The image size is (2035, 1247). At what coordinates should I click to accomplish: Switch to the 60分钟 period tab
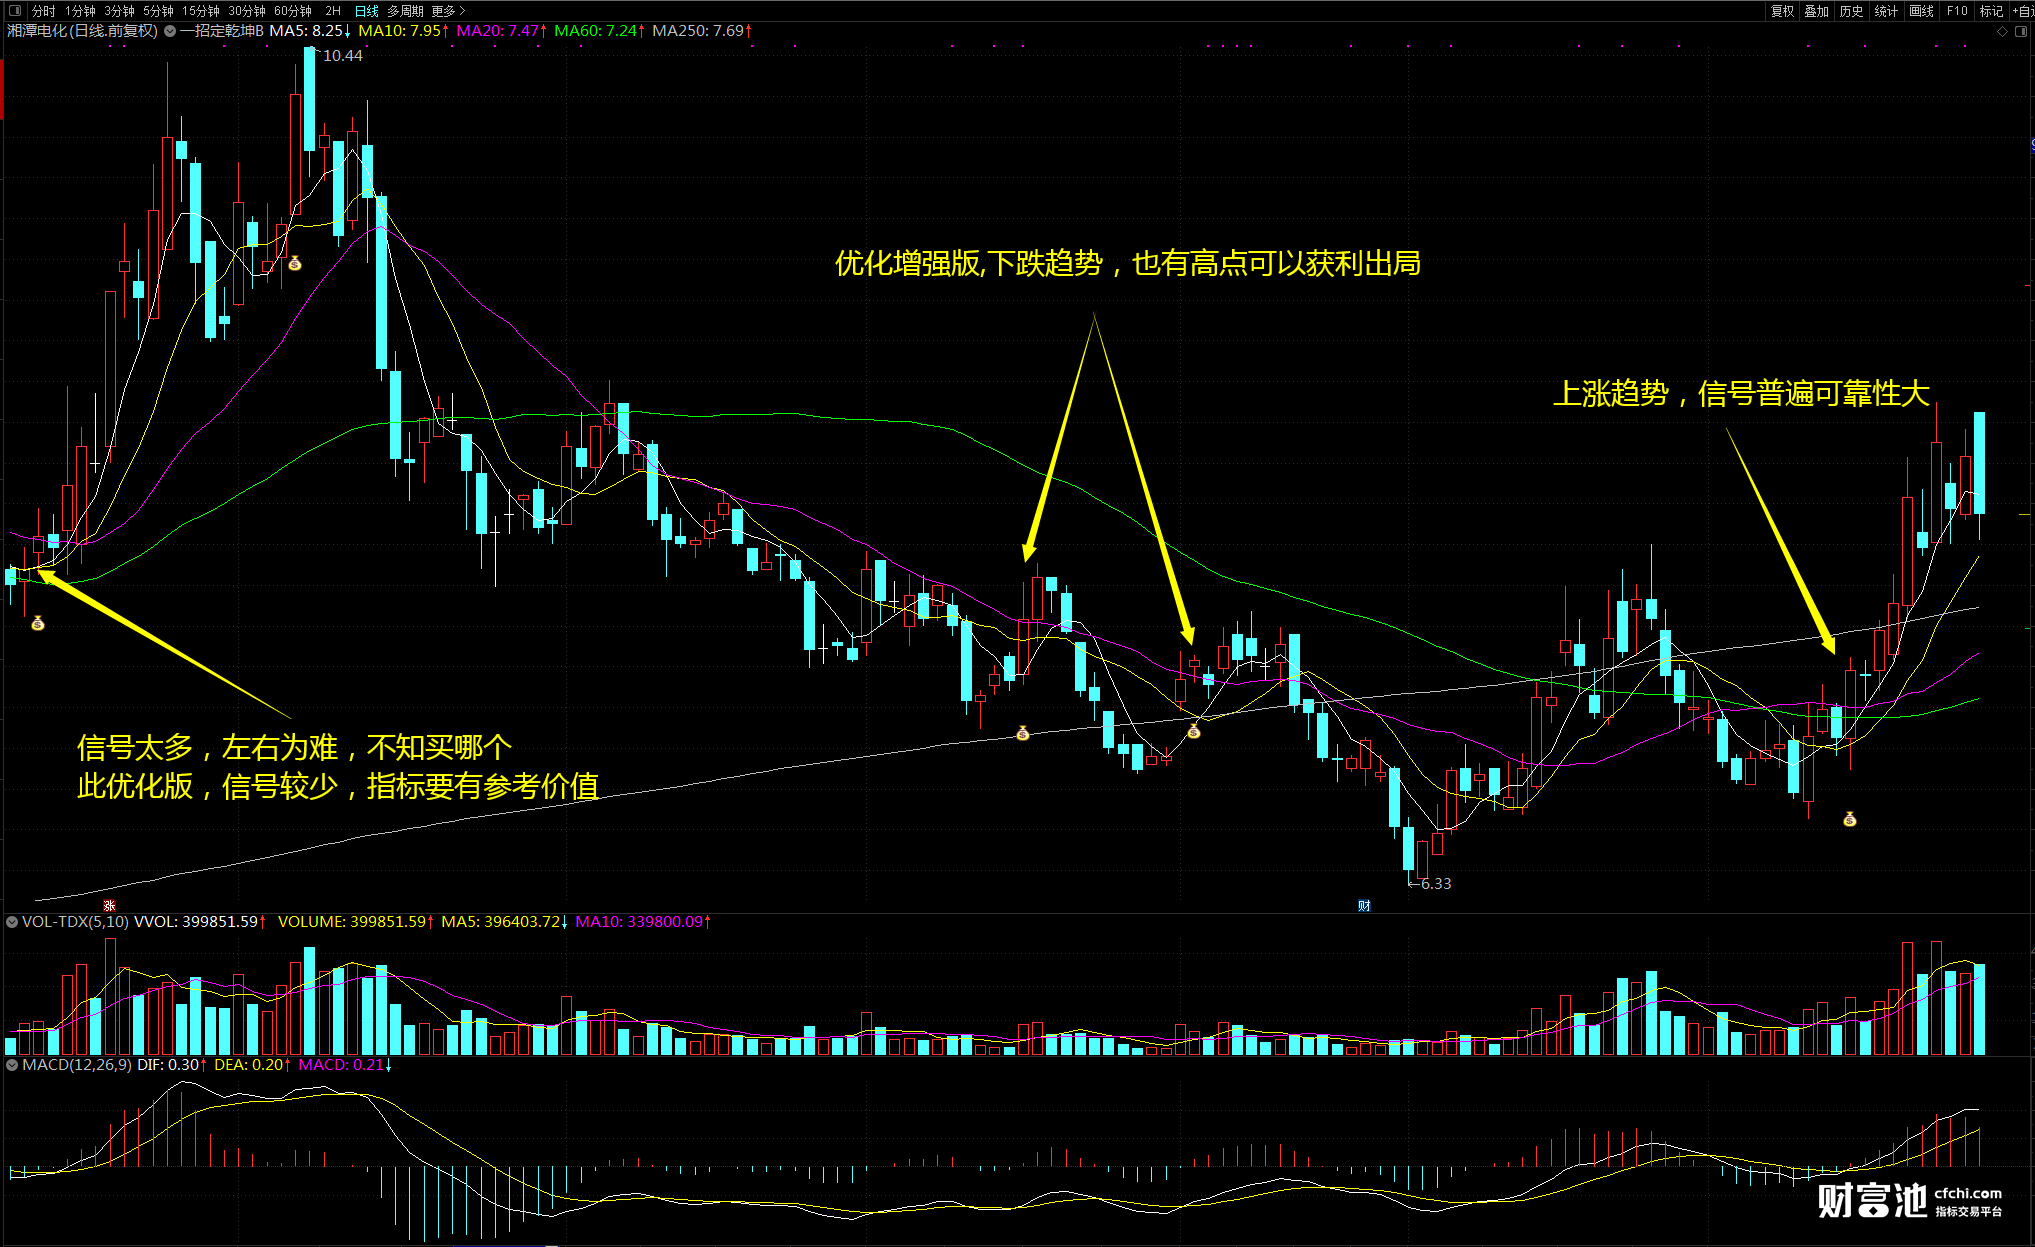292,11
